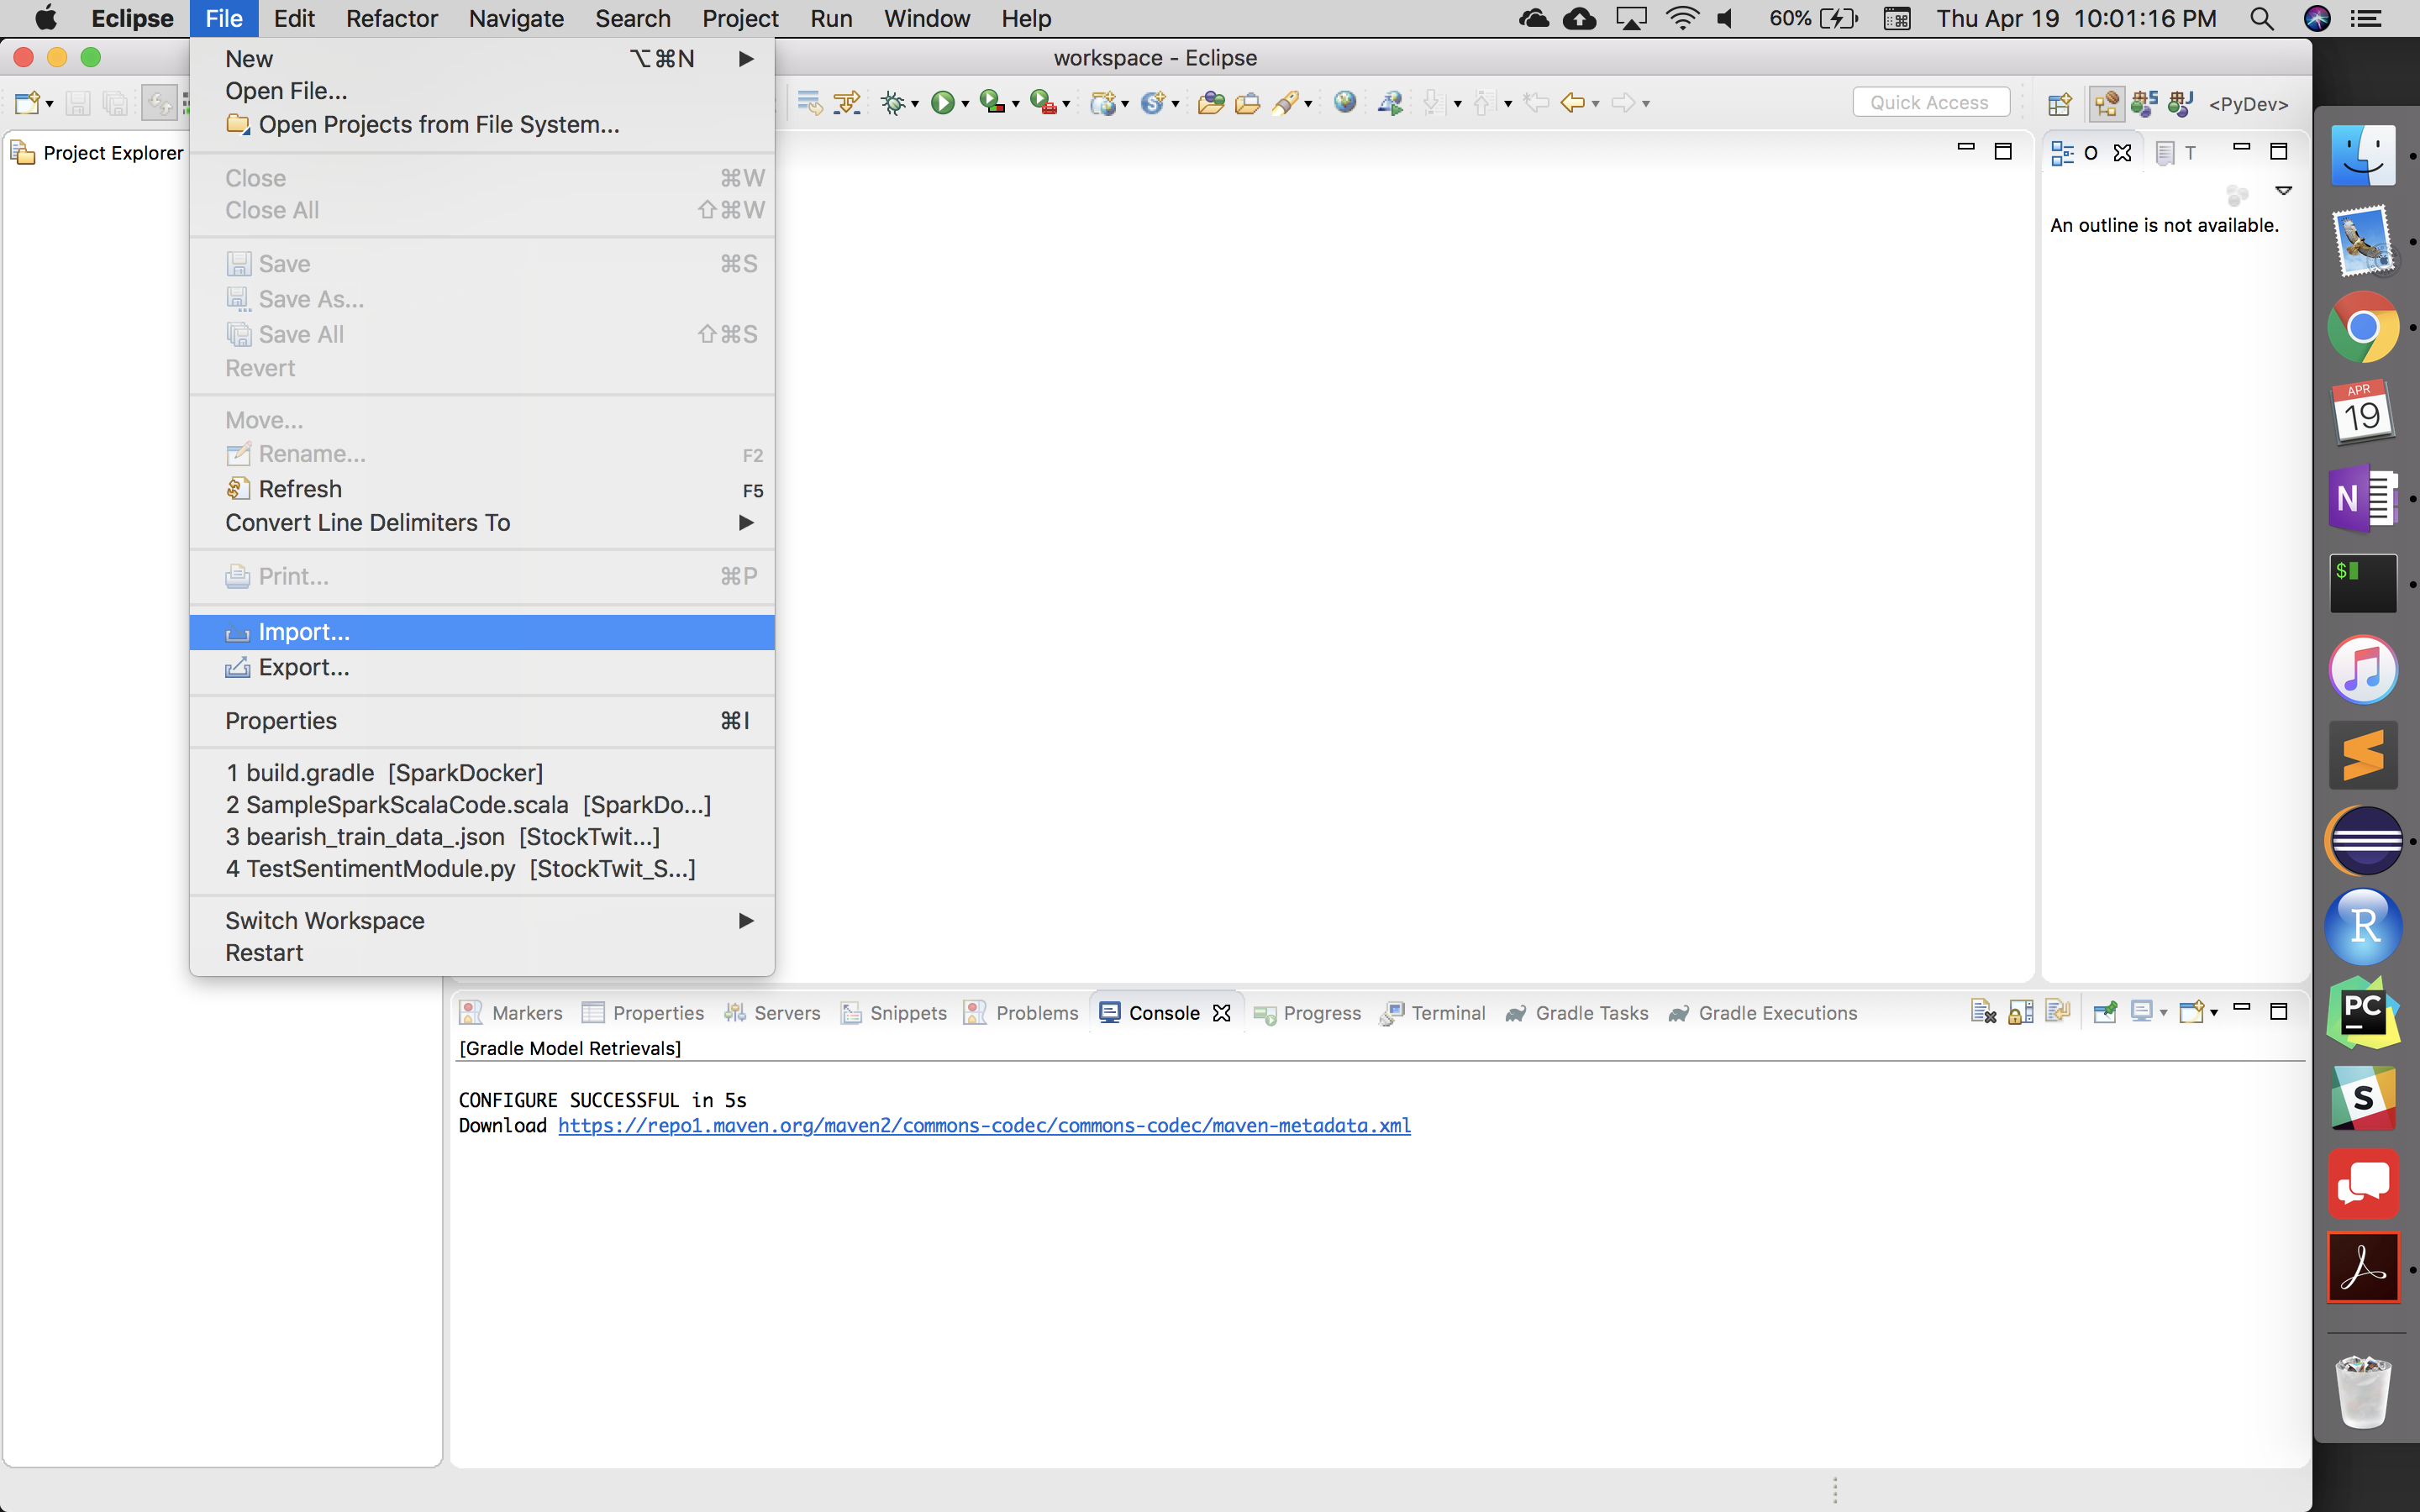Image resolution: width=2420 pixels, height=1512 pixels.
Task: Click the Open Perspective icon
Action: [x=2060, y=104]
